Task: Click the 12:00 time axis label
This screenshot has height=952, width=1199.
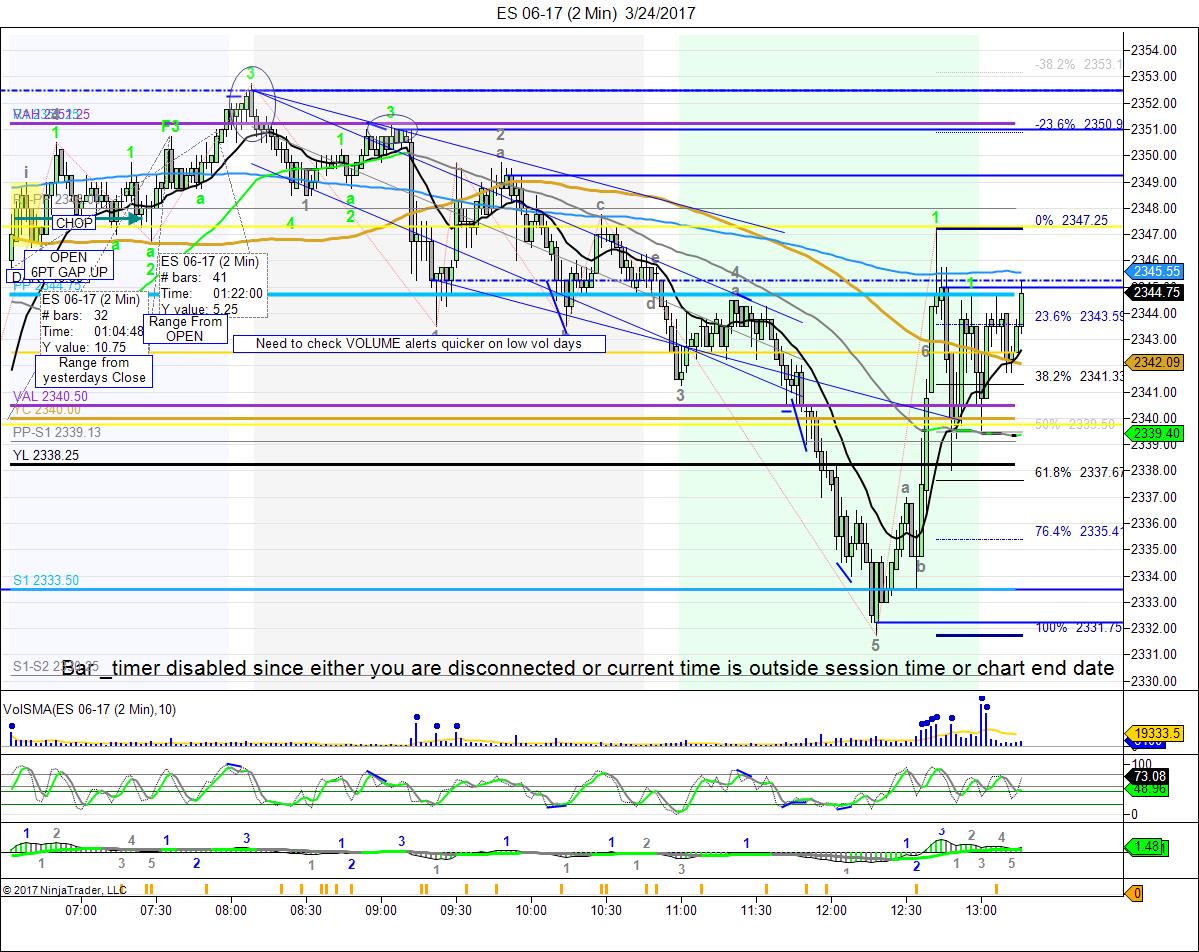Action: coord(831,911)
